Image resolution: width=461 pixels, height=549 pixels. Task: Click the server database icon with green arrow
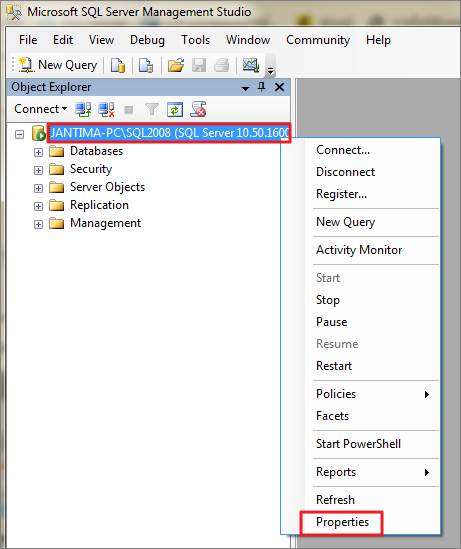39,133
